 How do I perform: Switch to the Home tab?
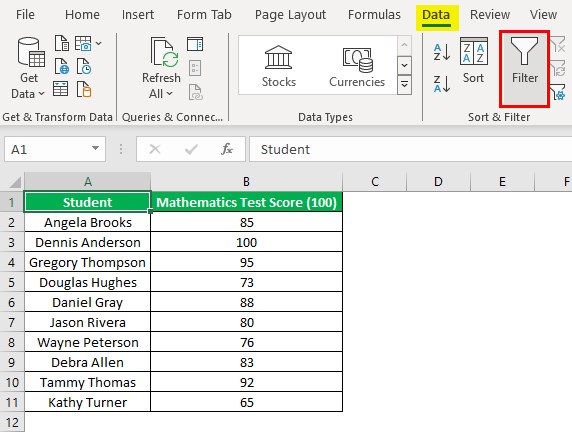[82, 15]
